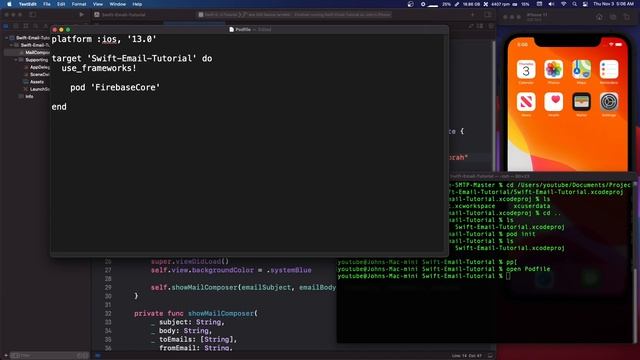The image size is (640, 360).
Task: Select the Xcode project navigator folder icon
Action: tap(6, 26)
